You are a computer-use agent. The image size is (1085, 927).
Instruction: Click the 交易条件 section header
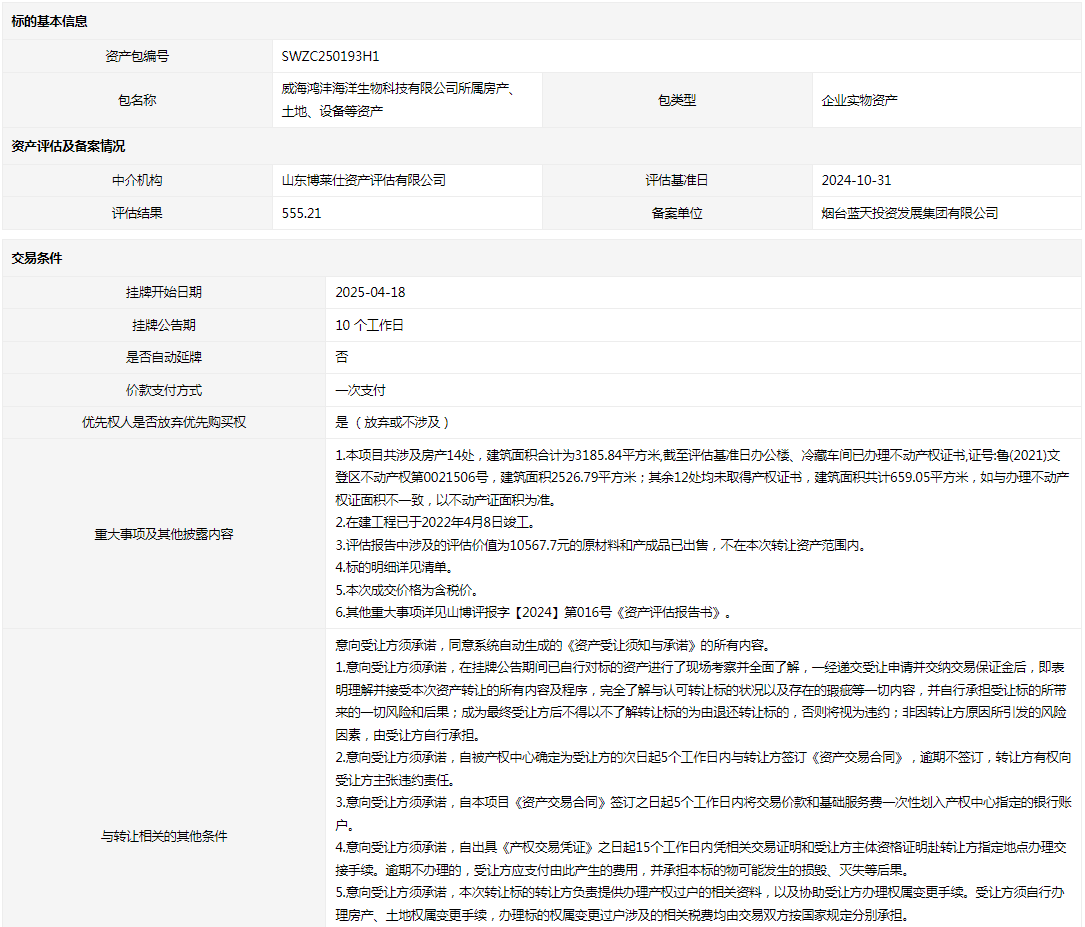(36, 258)
